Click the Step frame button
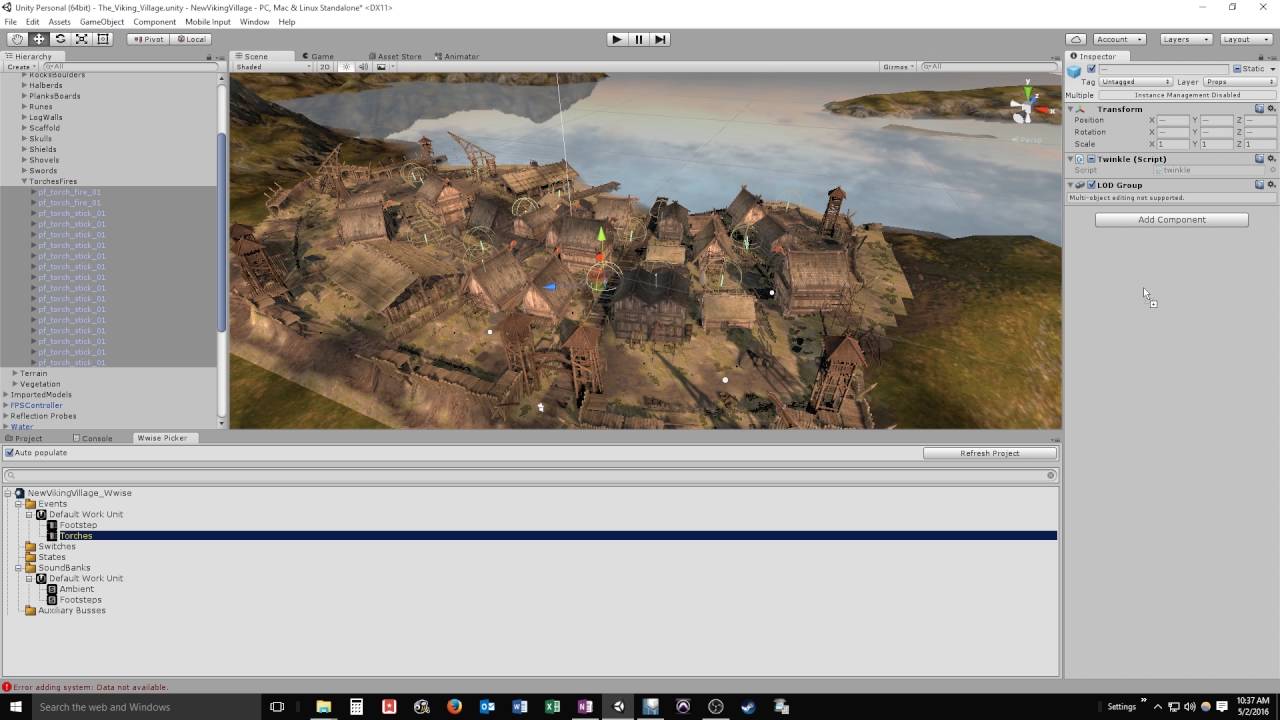The width and height of the screenshot is (1280, 720). pyautogui.click(x=660, y=39)
